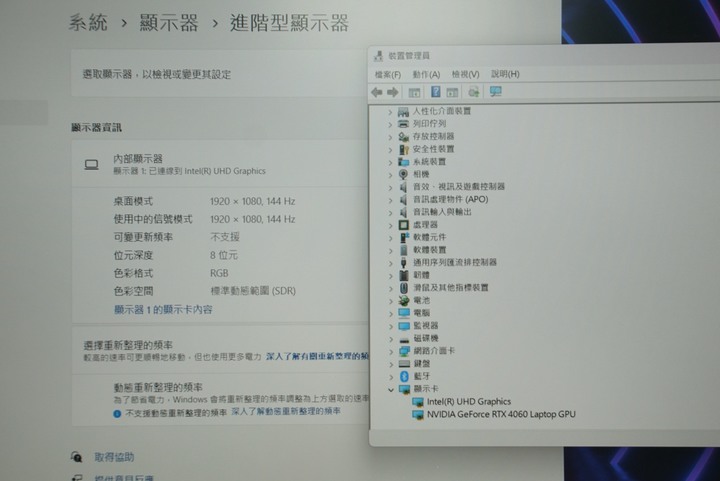Click the 位元深度 value 8 位元
The height and width of the screenshot is (481, 720).
coord(224,255)
